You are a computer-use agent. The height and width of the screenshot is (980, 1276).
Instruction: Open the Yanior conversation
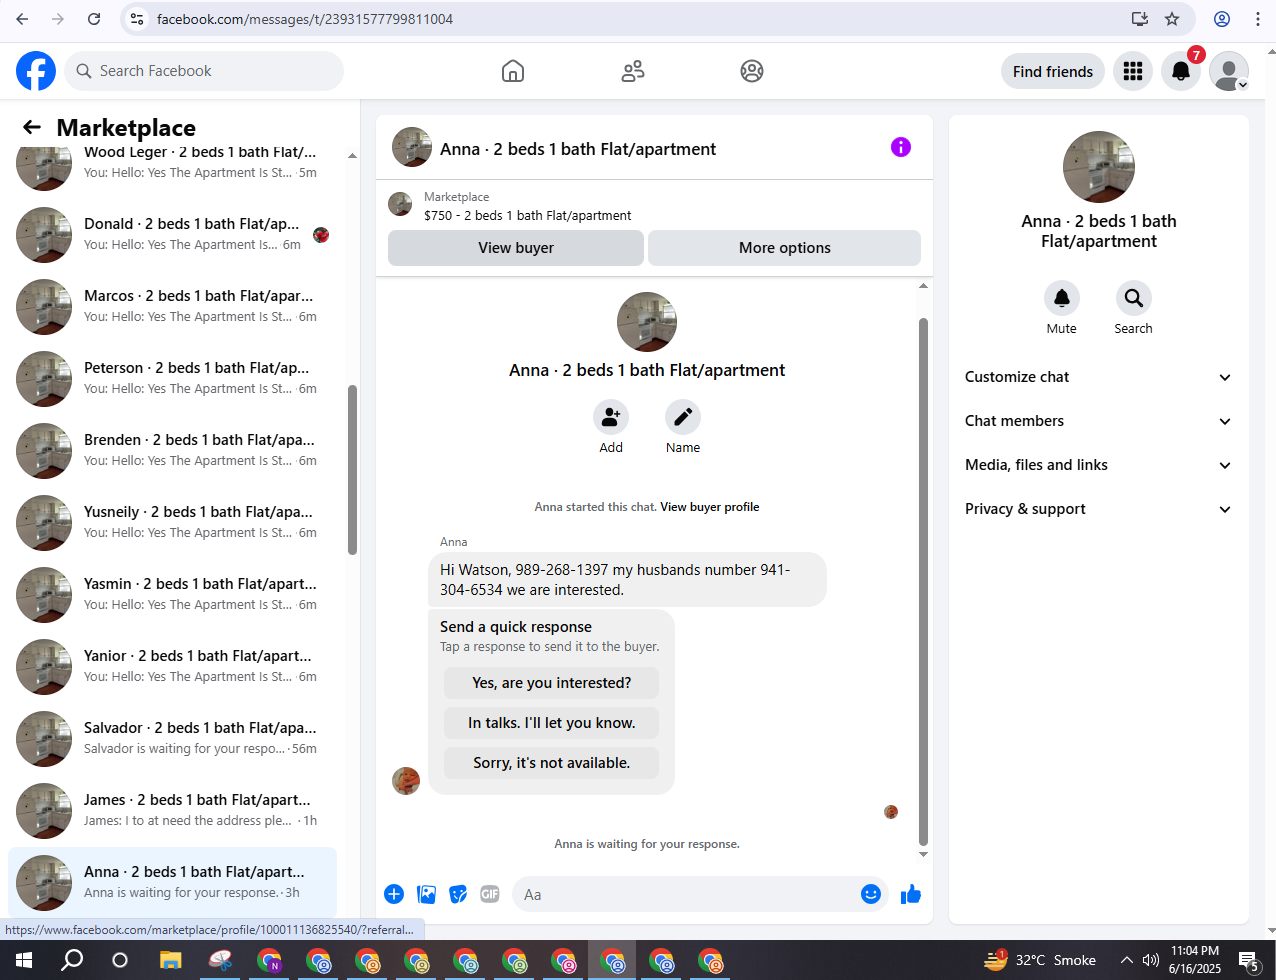click(172, 667)
